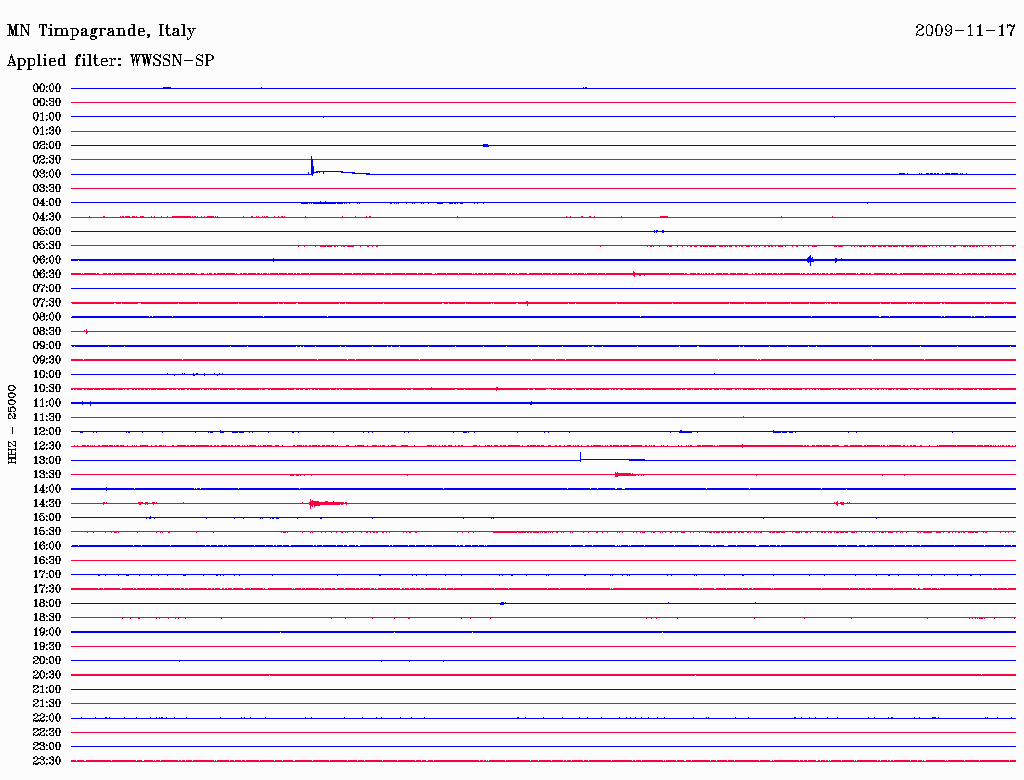Click the 16:00 time label

pyautogui.click(x=47, y=546)
